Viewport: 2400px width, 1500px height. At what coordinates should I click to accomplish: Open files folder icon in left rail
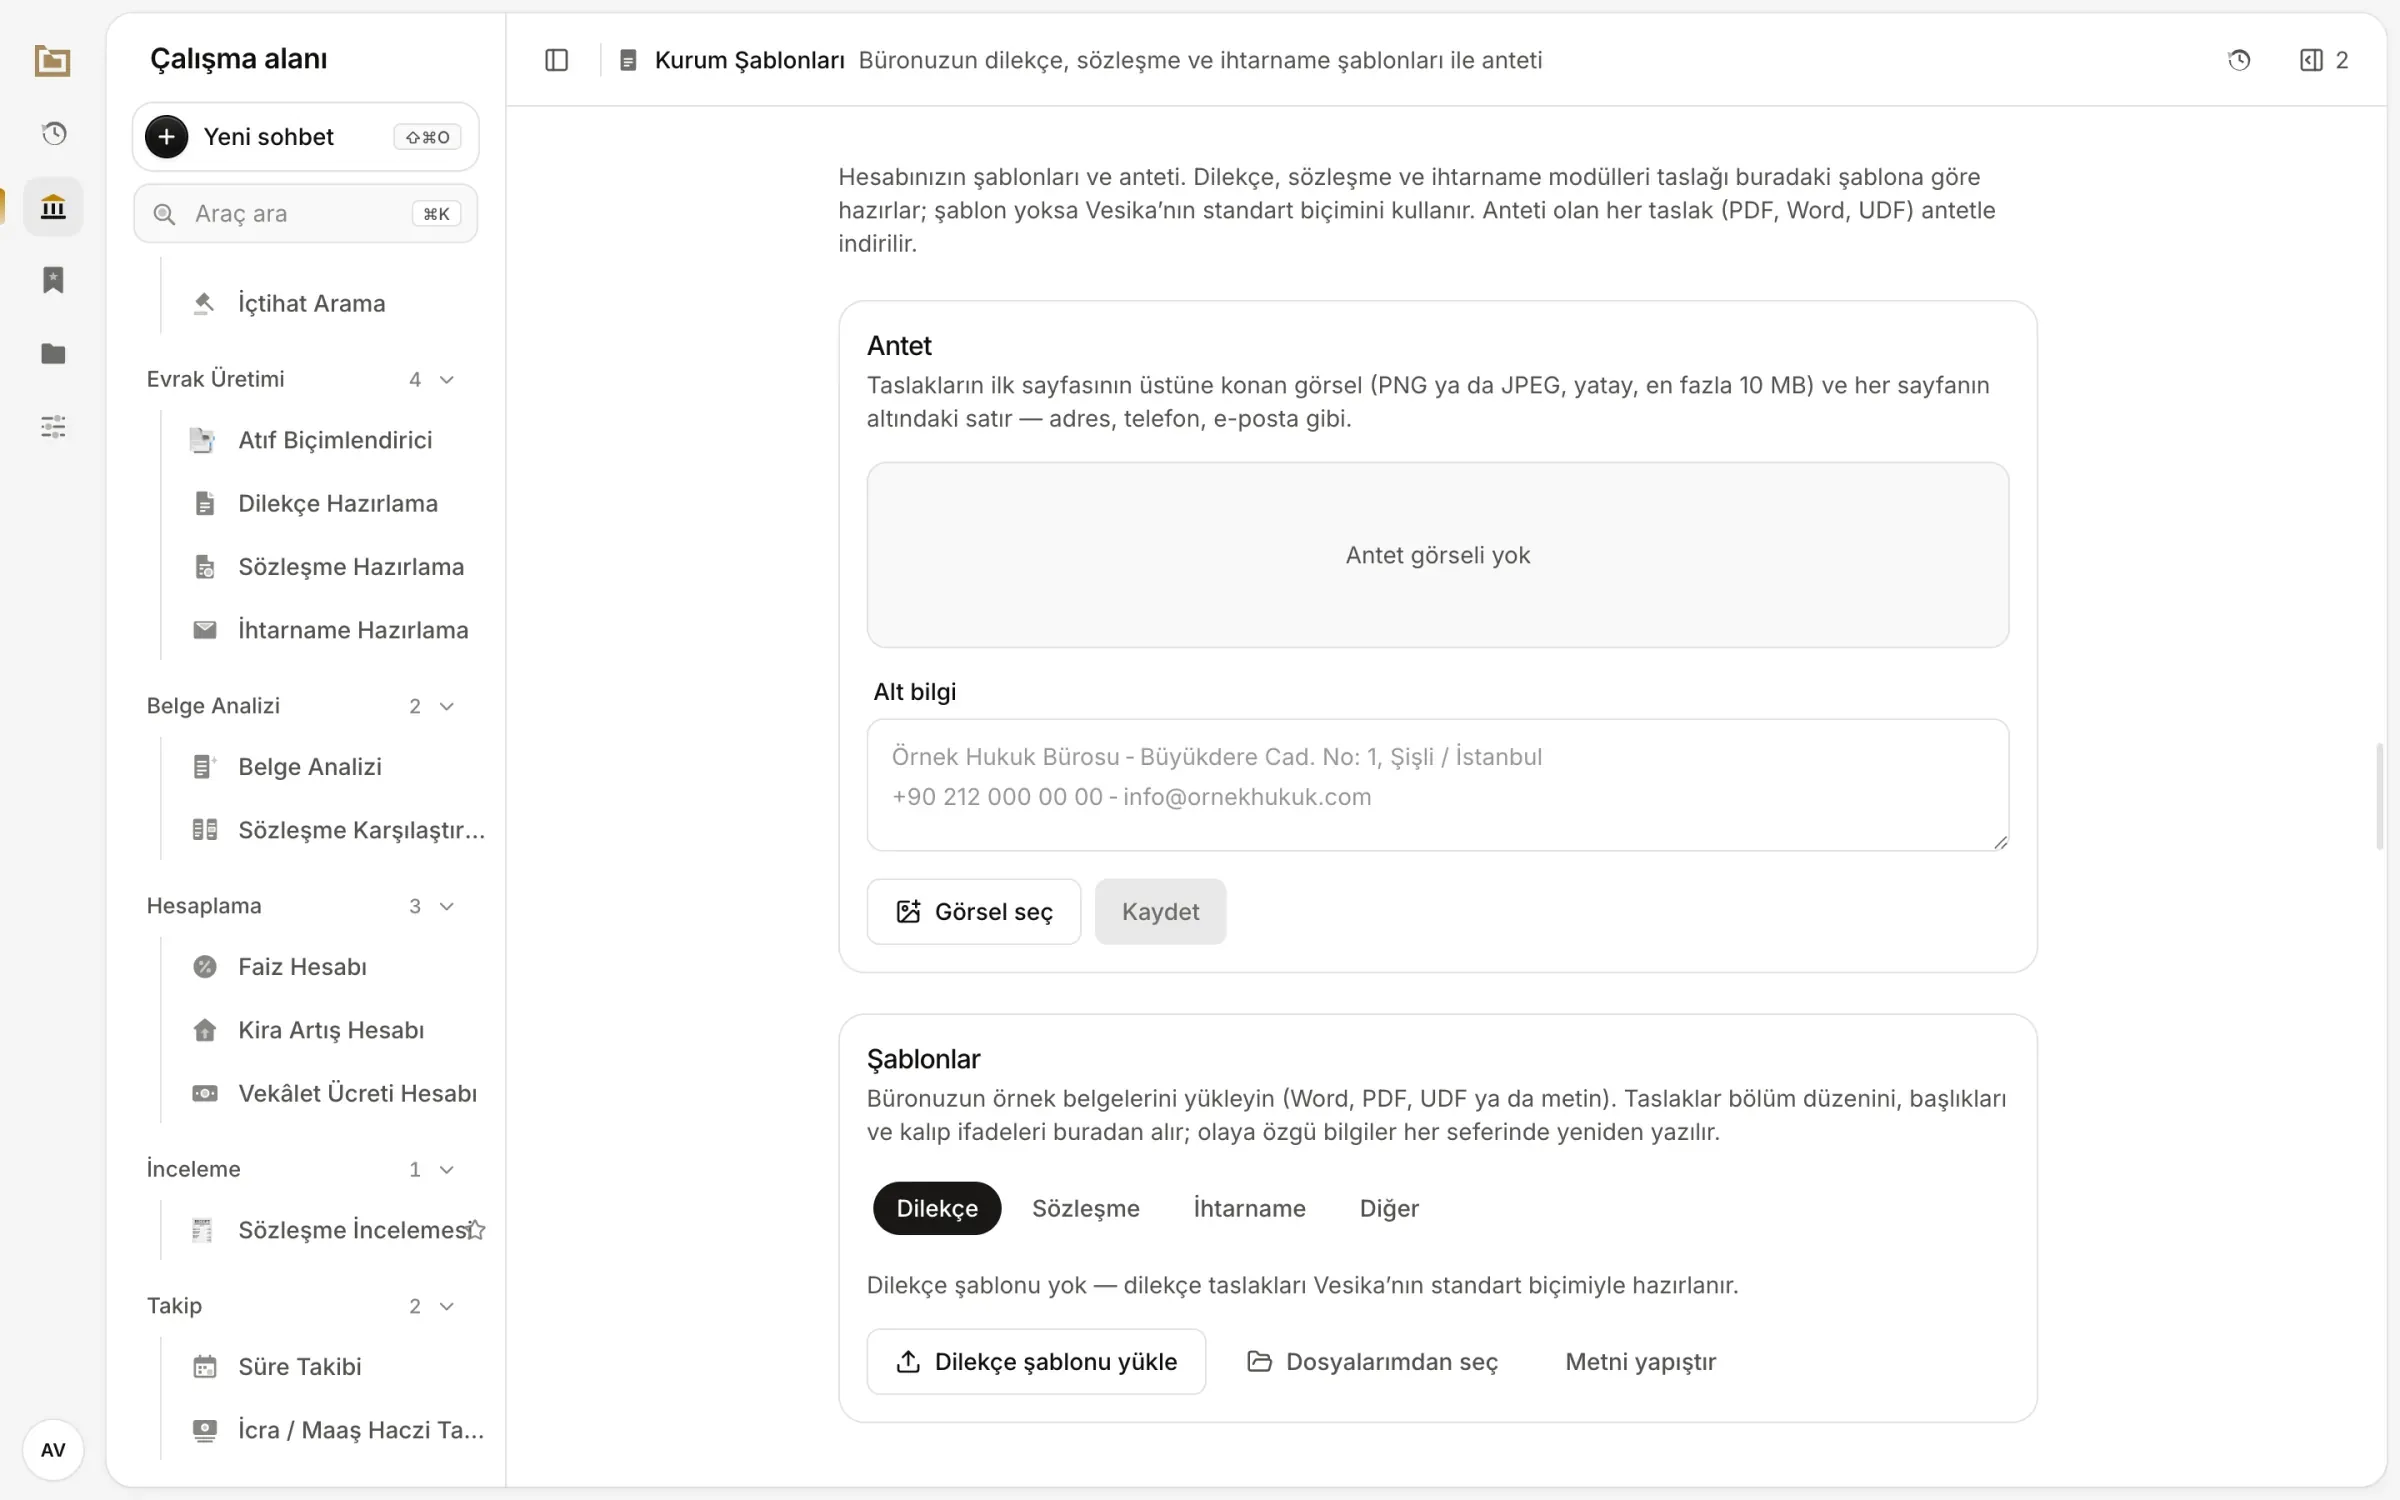pos(53,353)
